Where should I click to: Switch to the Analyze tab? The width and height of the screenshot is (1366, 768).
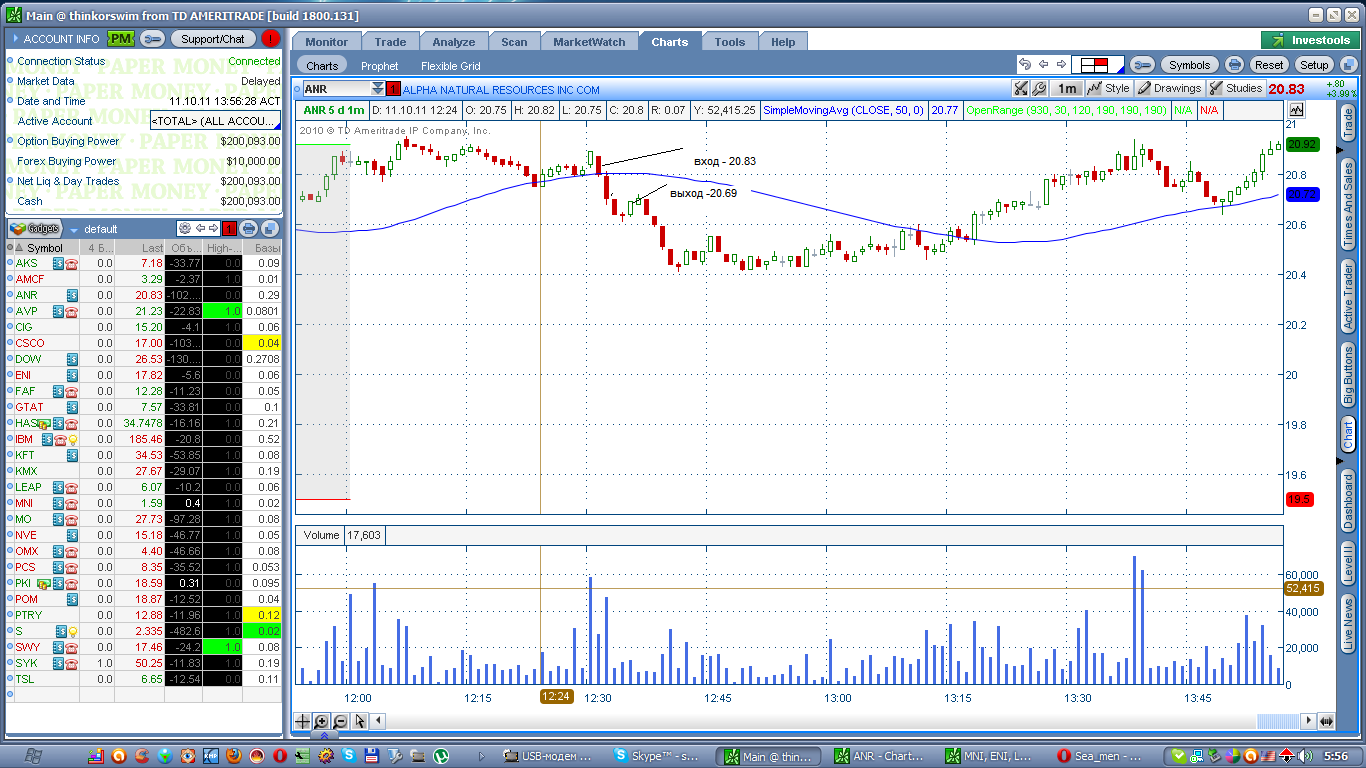tap(454, 42)
